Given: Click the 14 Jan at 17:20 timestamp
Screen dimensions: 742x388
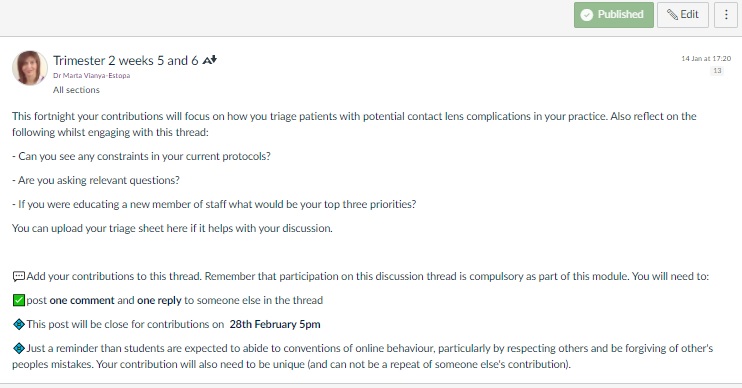Looking at the screenshot, I should (706, 59).
